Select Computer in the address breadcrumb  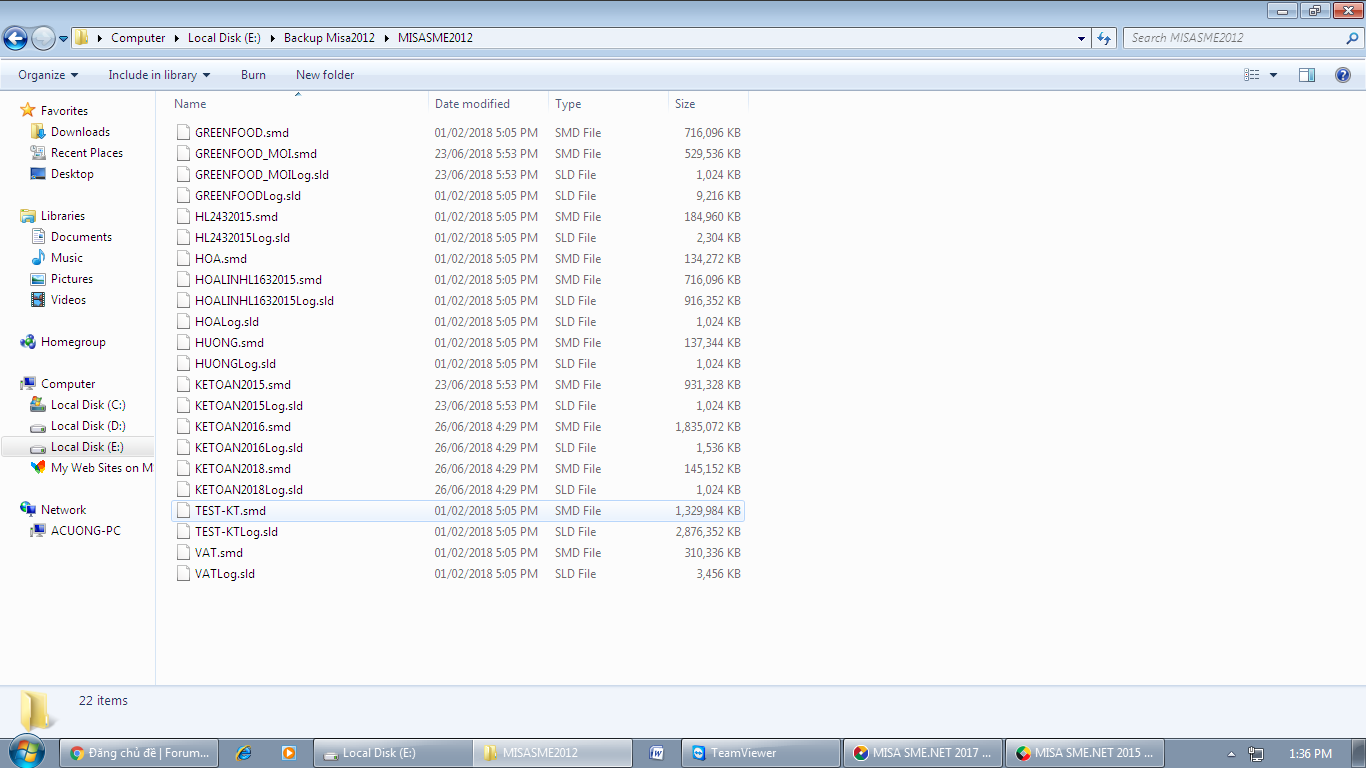[x=138, y=38]
